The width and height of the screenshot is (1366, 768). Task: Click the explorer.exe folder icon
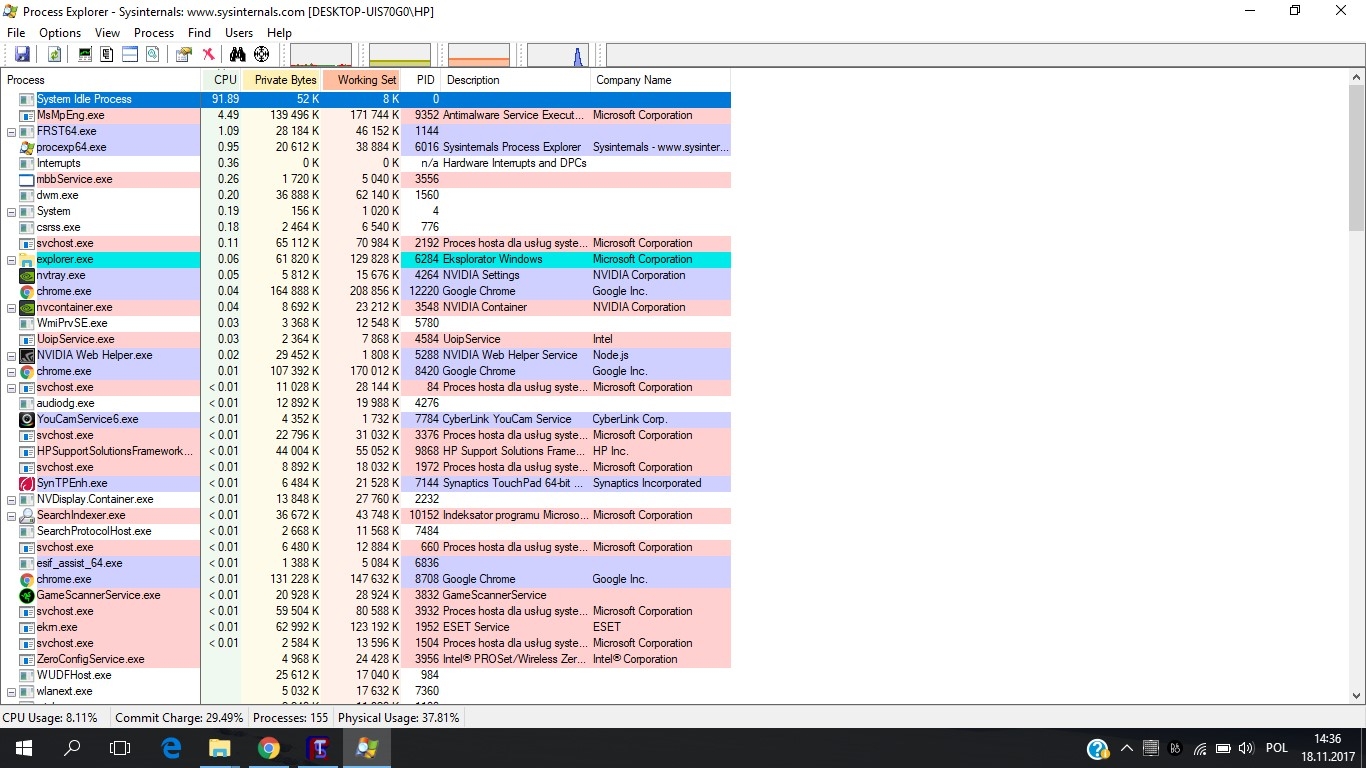27,259
